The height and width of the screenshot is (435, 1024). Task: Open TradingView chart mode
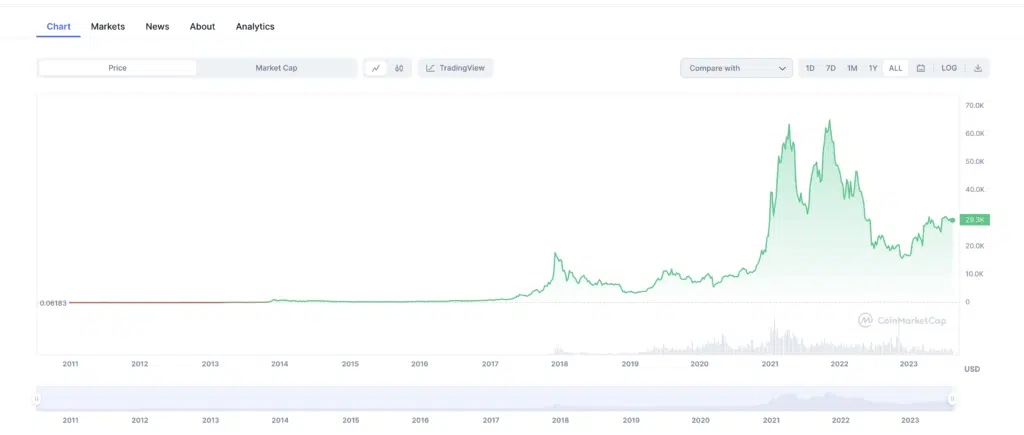(x=456, y=68)
